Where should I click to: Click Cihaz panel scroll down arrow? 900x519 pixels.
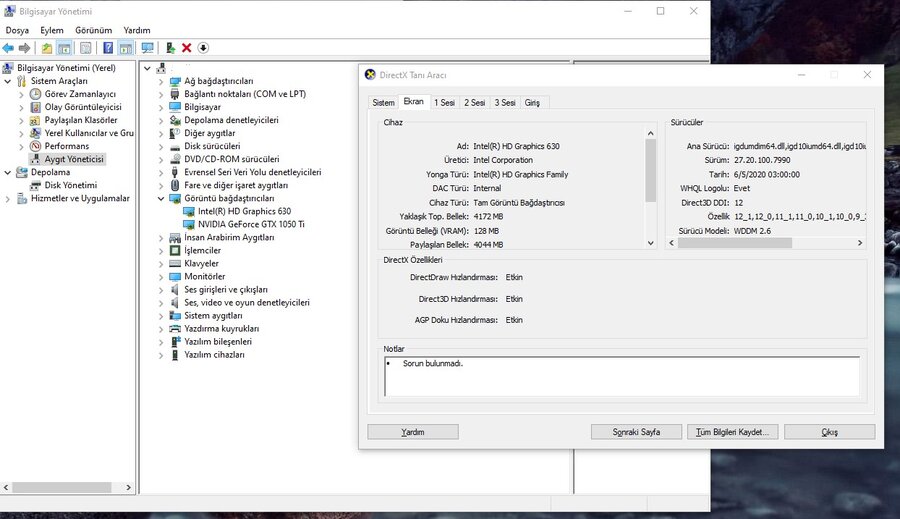click(x=650, y=243)
